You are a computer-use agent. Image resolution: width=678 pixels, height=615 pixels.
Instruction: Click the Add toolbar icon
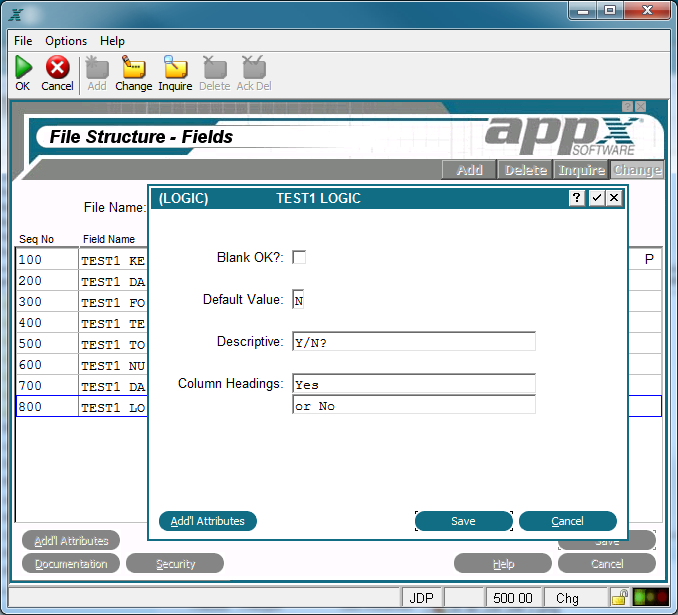[x=97, y=67]
